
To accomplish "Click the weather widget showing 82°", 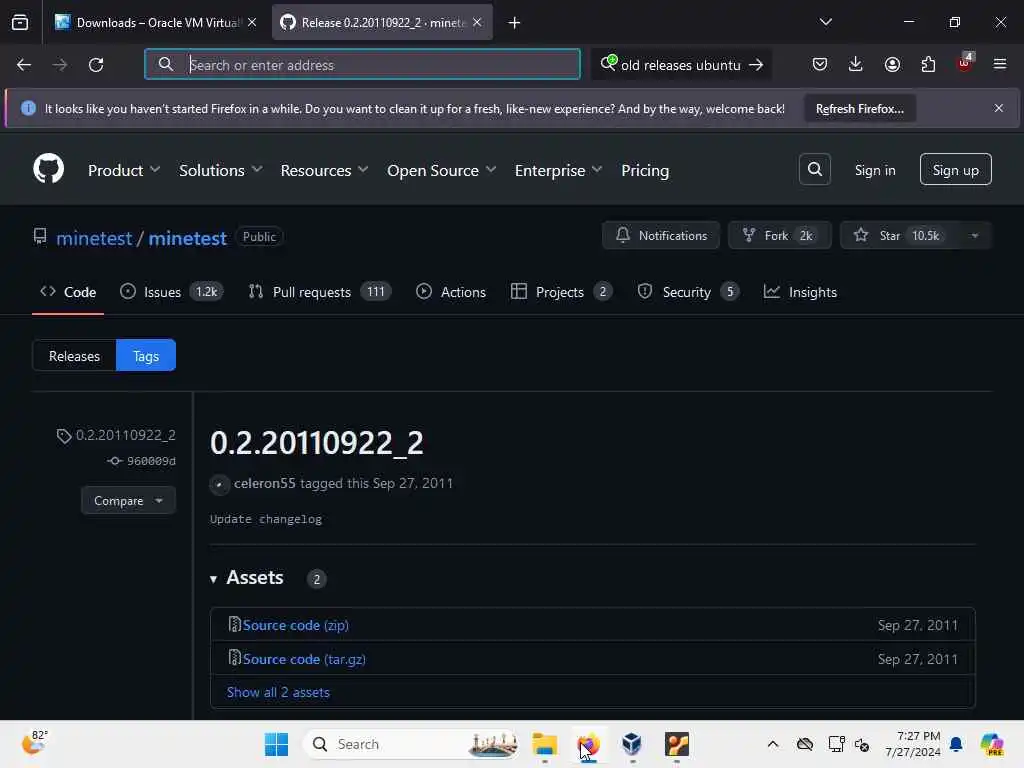I will coord(35,743).
